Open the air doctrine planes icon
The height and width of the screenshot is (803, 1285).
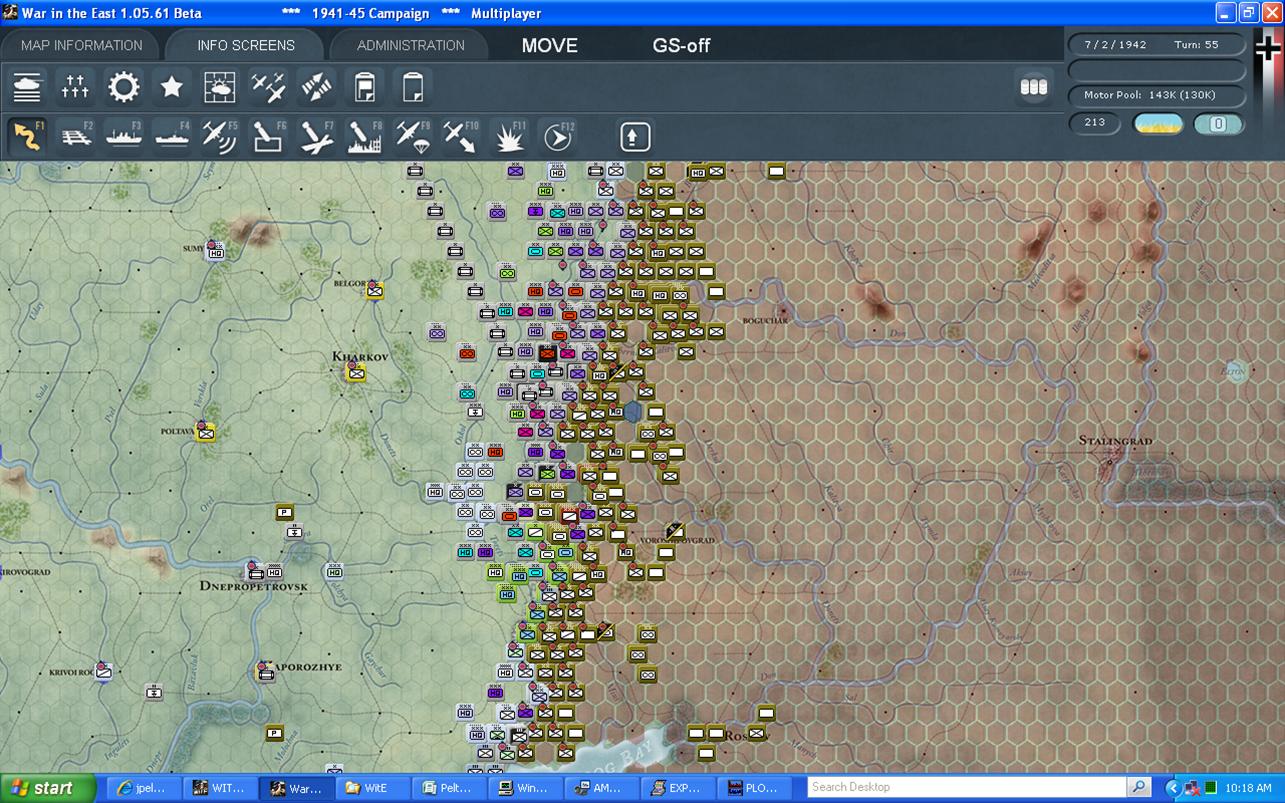268,88
